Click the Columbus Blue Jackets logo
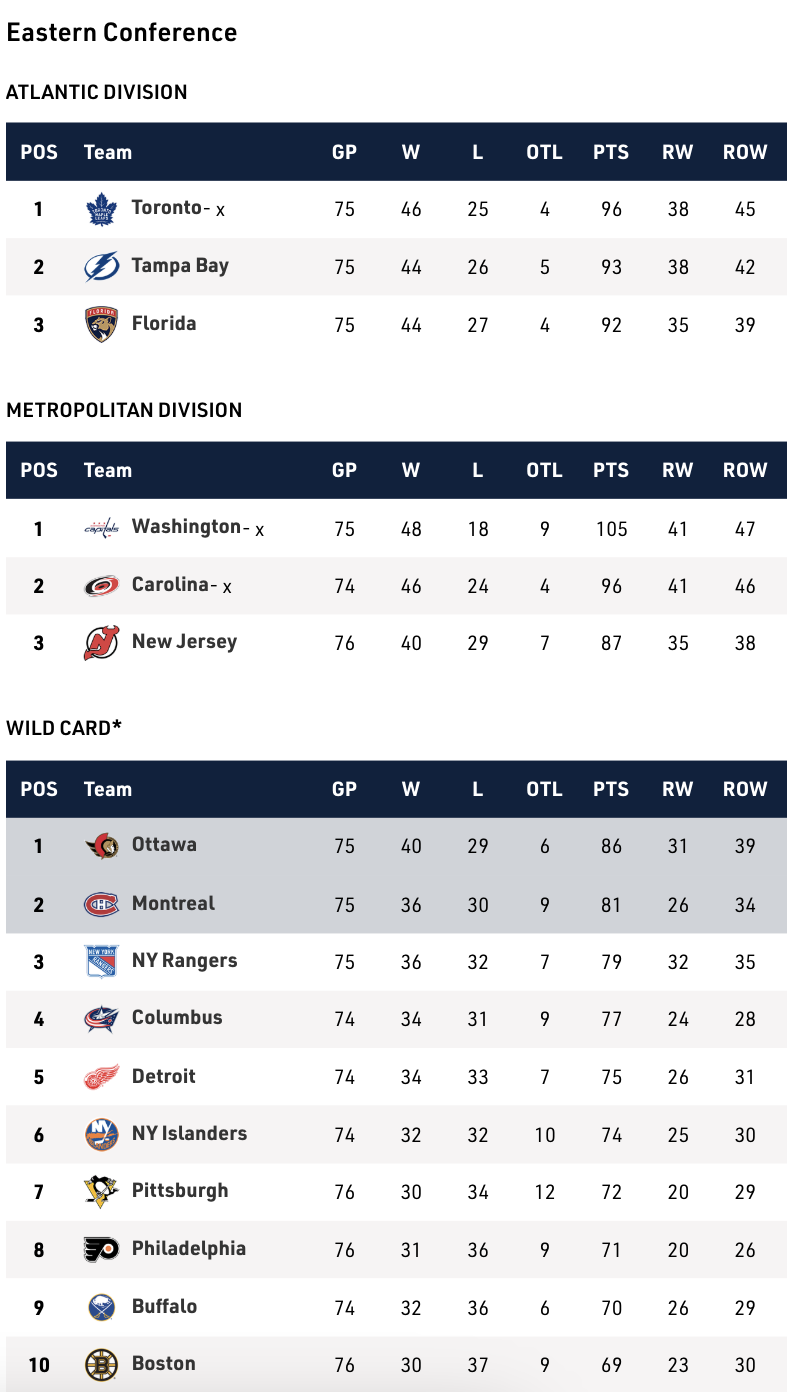Screen dimensions: 787x1392 pyautogui.click(x=101, y=1019)
